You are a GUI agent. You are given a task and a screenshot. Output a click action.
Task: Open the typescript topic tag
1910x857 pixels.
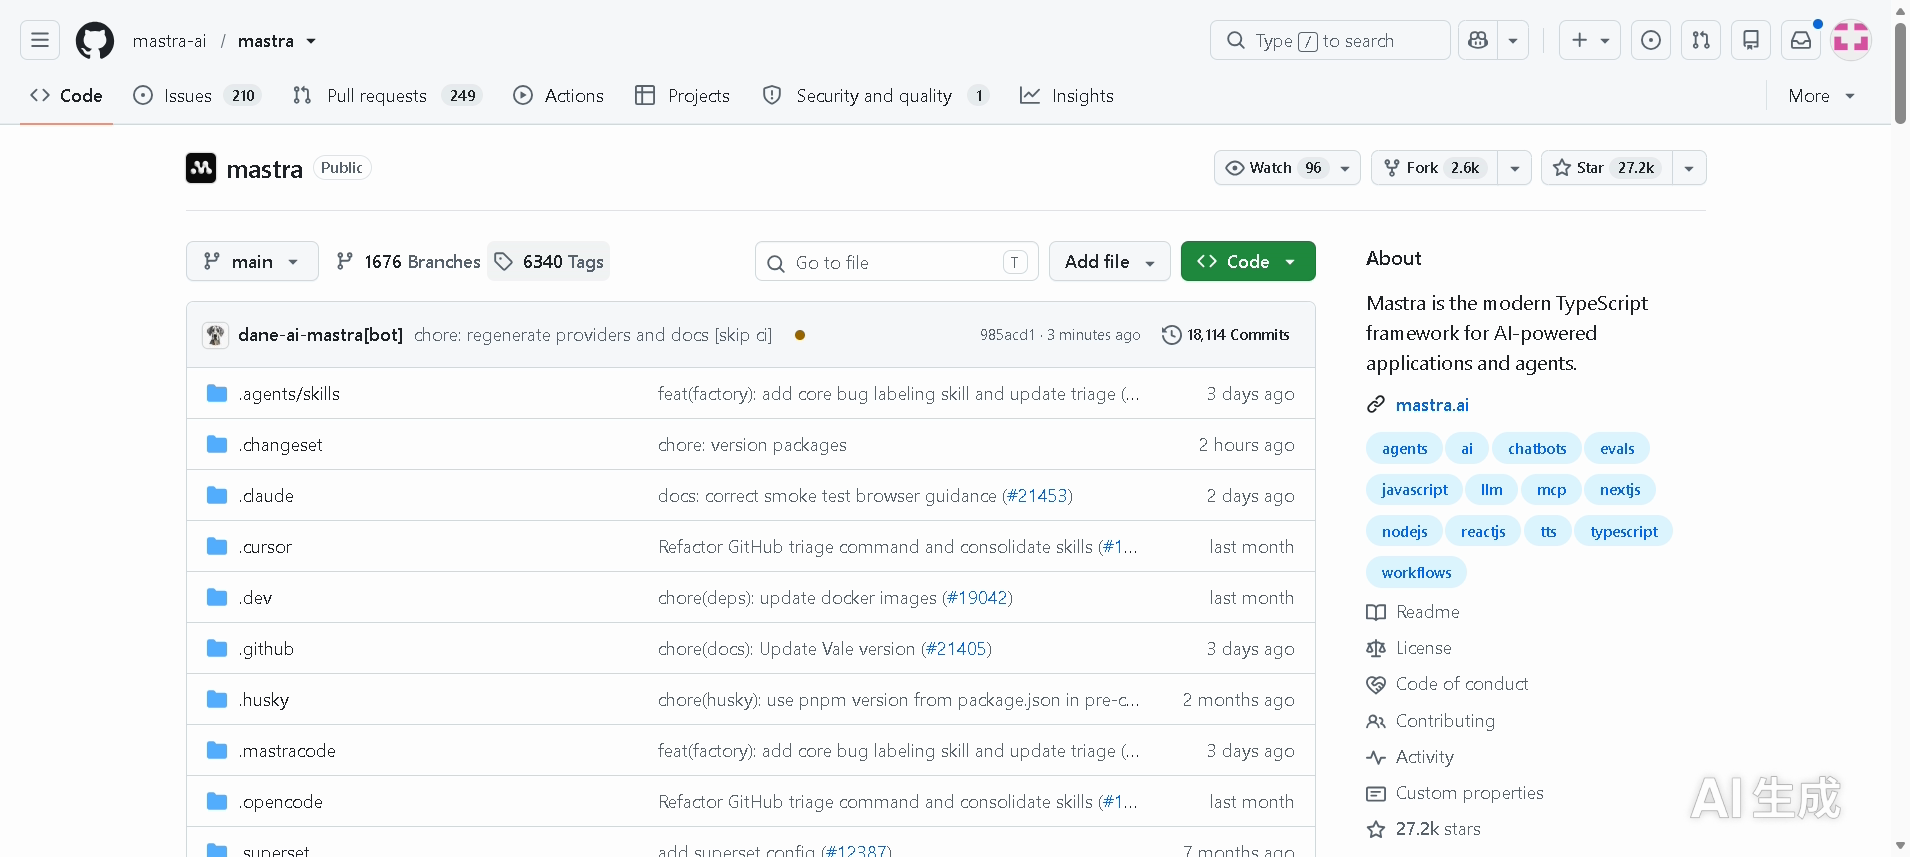[x=1624, y=532]
